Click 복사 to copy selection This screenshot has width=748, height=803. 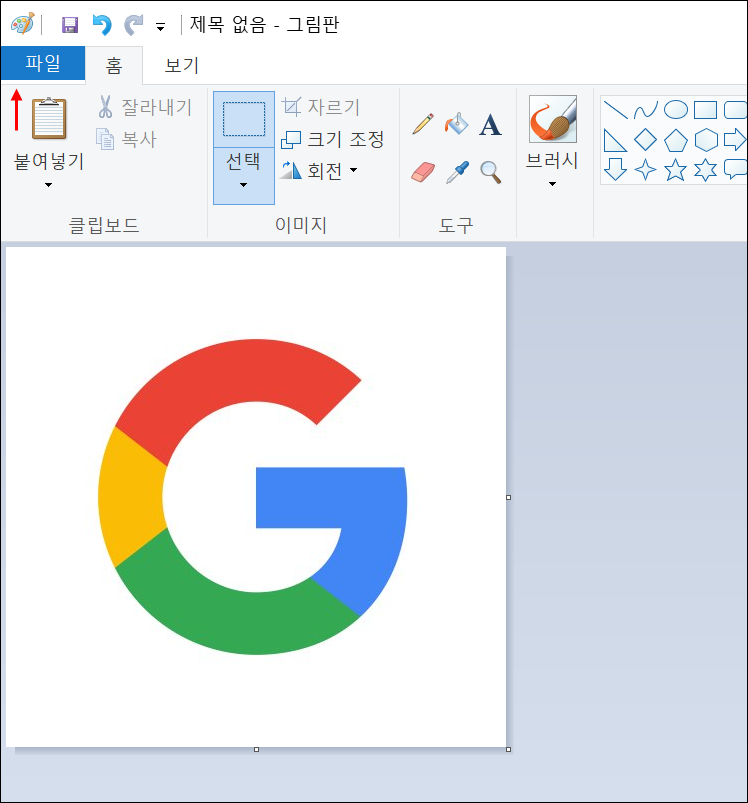[126, 139]
